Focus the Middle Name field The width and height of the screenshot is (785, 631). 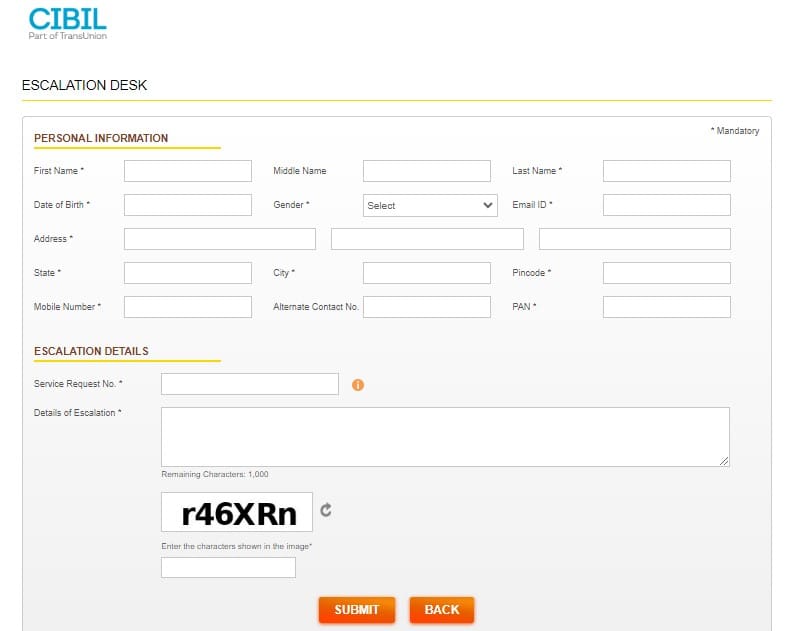coord(427,171)
